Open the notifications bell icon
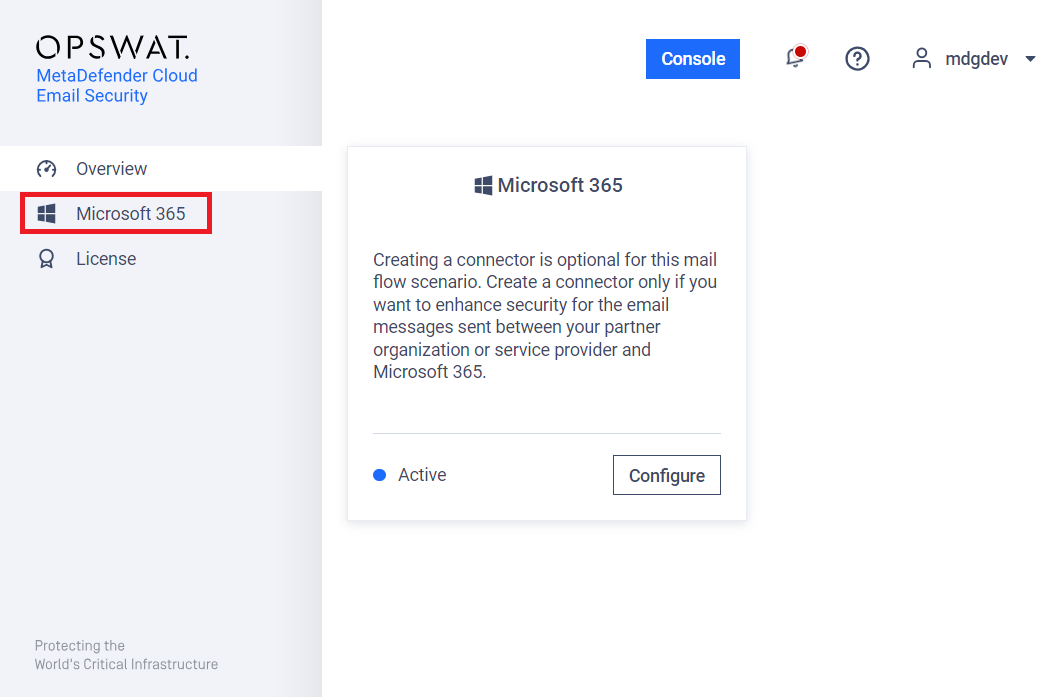This screenshot has width=1064, height=697. [x=795, y=58]
